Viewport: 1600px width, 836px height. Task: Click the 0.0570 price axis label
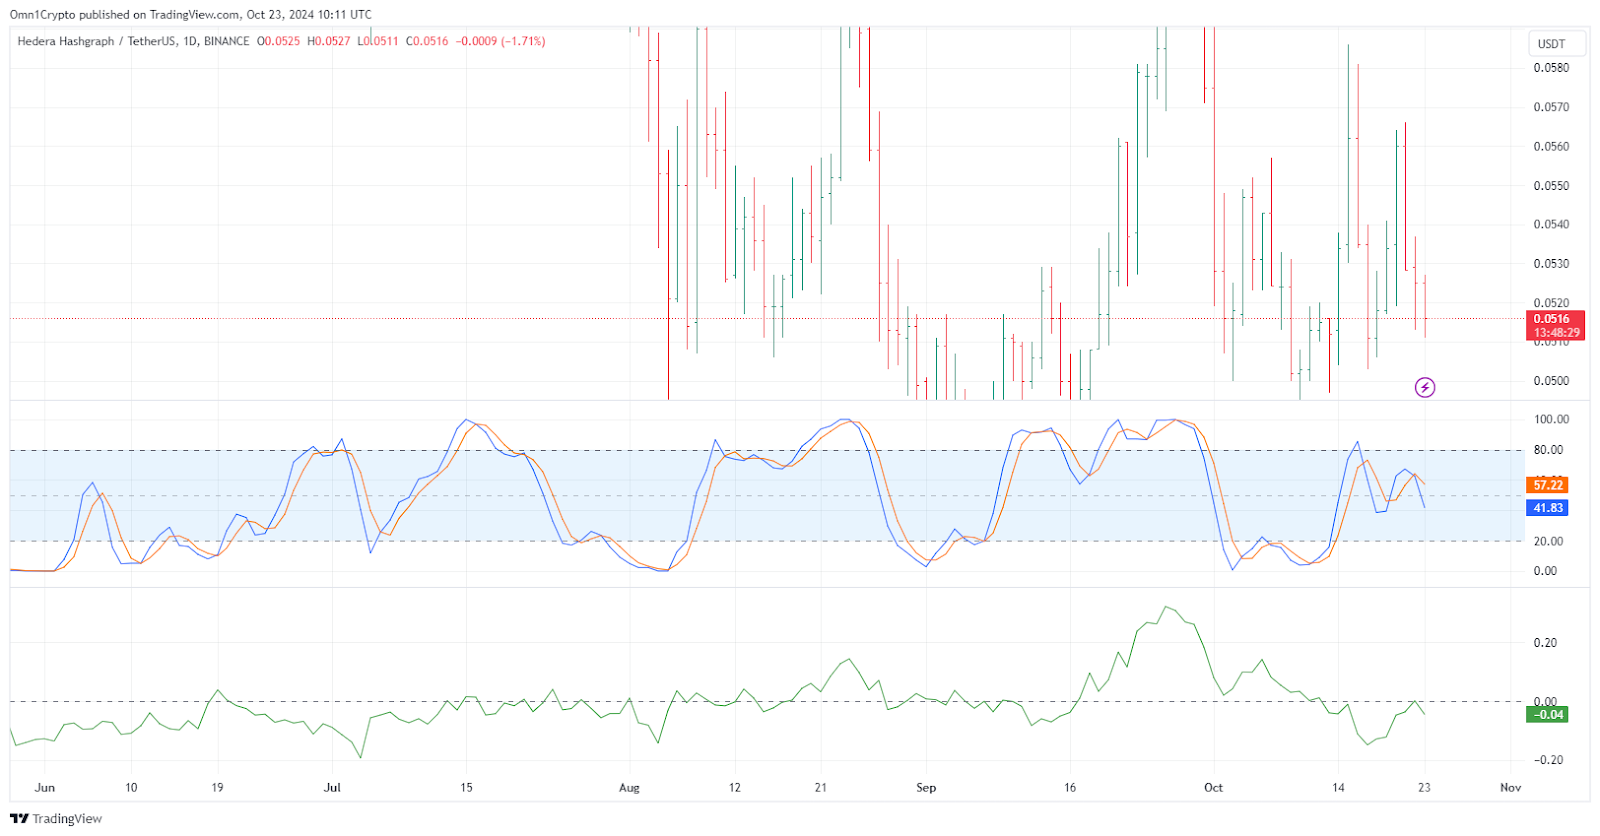click(1551, 107)
